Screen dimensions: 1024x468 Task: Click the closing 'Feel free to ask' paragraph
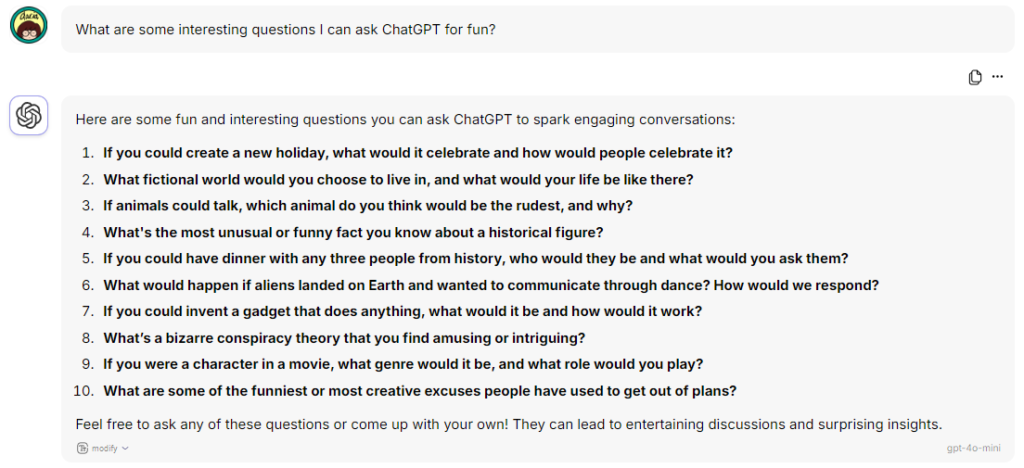(509, 424)
